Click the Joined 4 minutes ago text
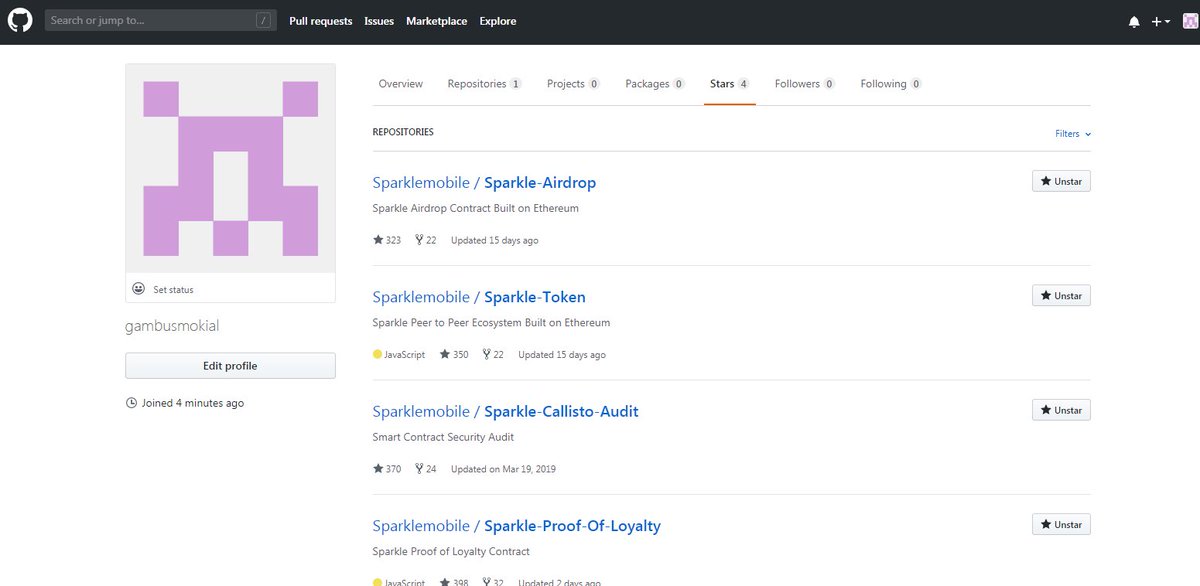1200x586 pixels. tap(185, 403)
